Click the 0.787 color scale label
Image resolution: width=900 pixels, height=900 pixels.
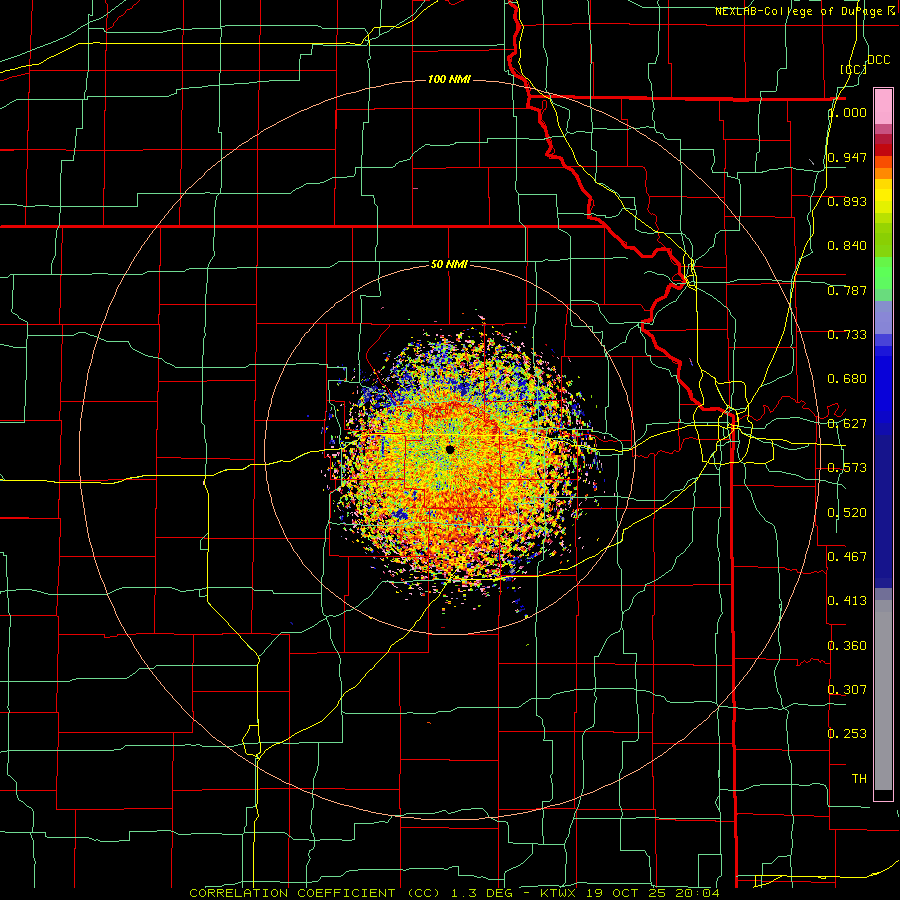point(847,290)
